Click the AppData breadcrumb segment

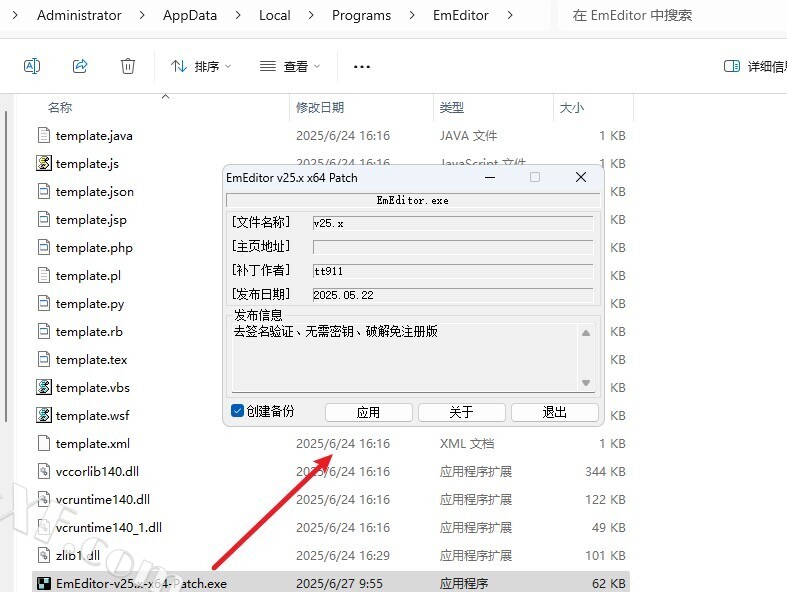pos(190,15)
